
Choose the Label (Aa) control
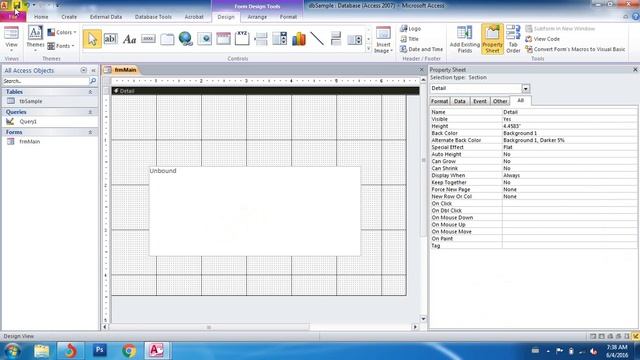click(x=129, y=39)
